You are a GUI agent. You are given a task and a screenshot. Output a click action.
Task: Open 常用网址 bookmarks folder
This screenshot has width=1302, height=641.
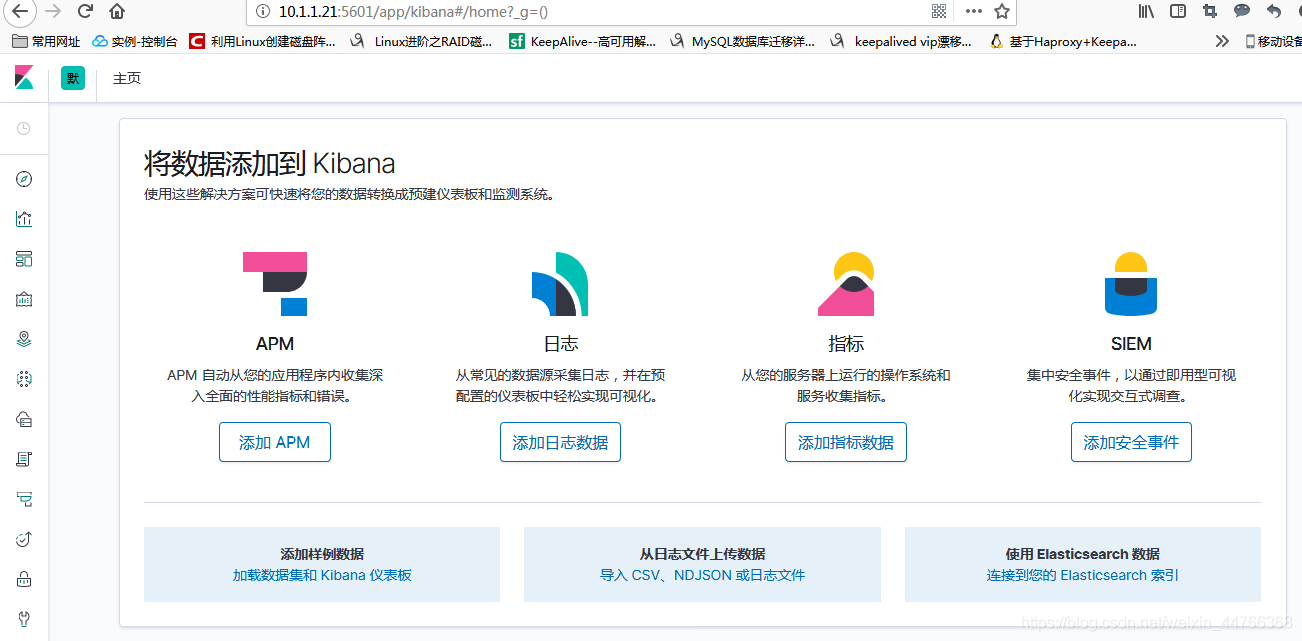[46, 41]
